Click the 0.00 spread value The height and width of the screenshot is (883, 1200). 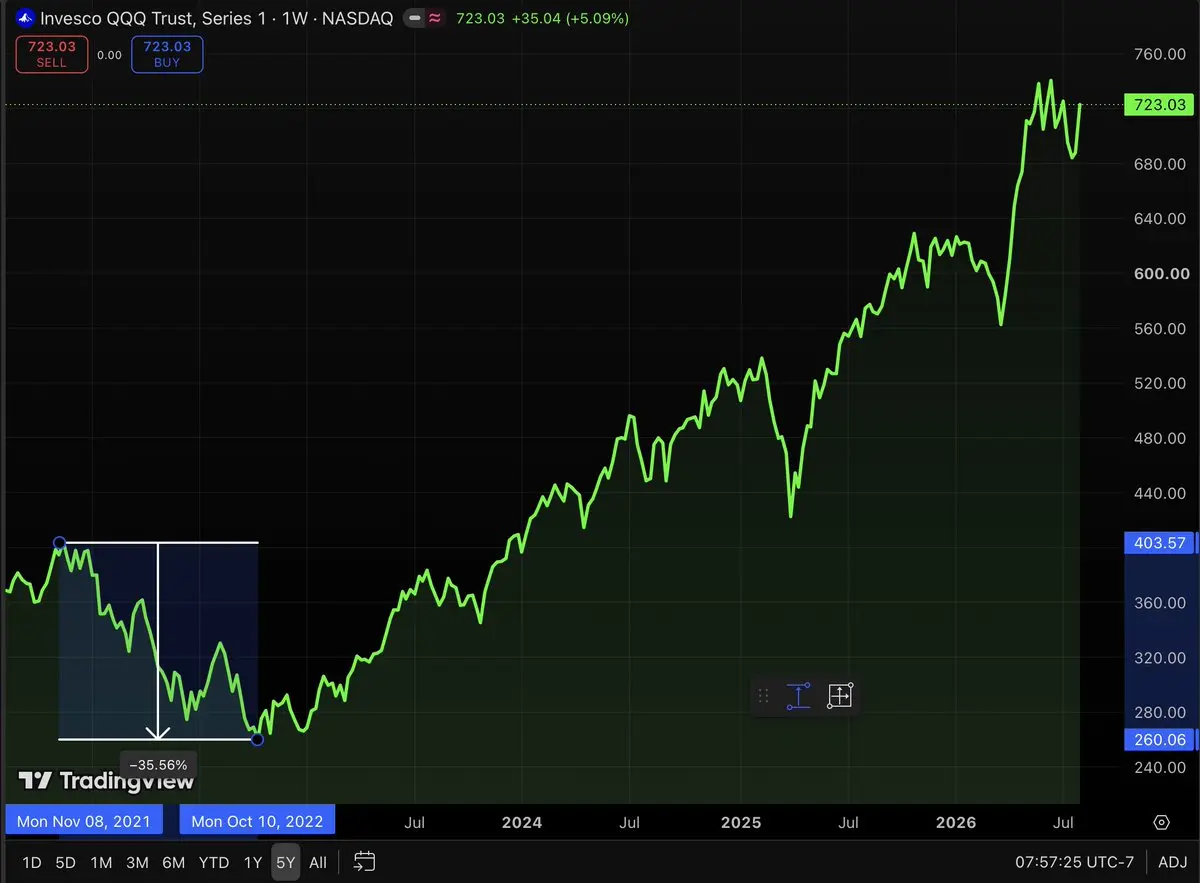[109, 55]
